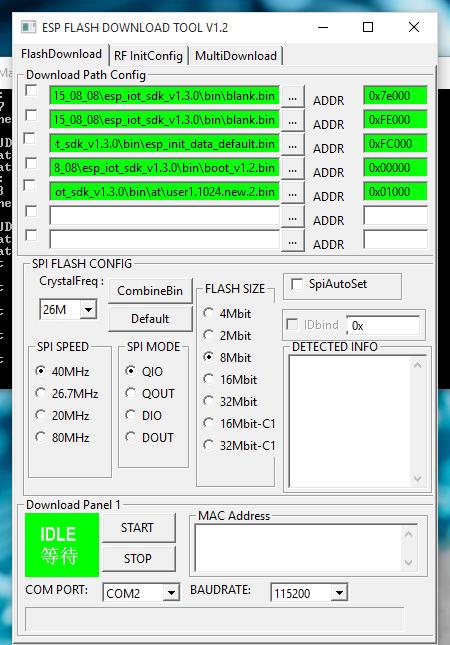Choose 32Mbit flash size
Screen dimensions: 450x645
tap(209, 401)
